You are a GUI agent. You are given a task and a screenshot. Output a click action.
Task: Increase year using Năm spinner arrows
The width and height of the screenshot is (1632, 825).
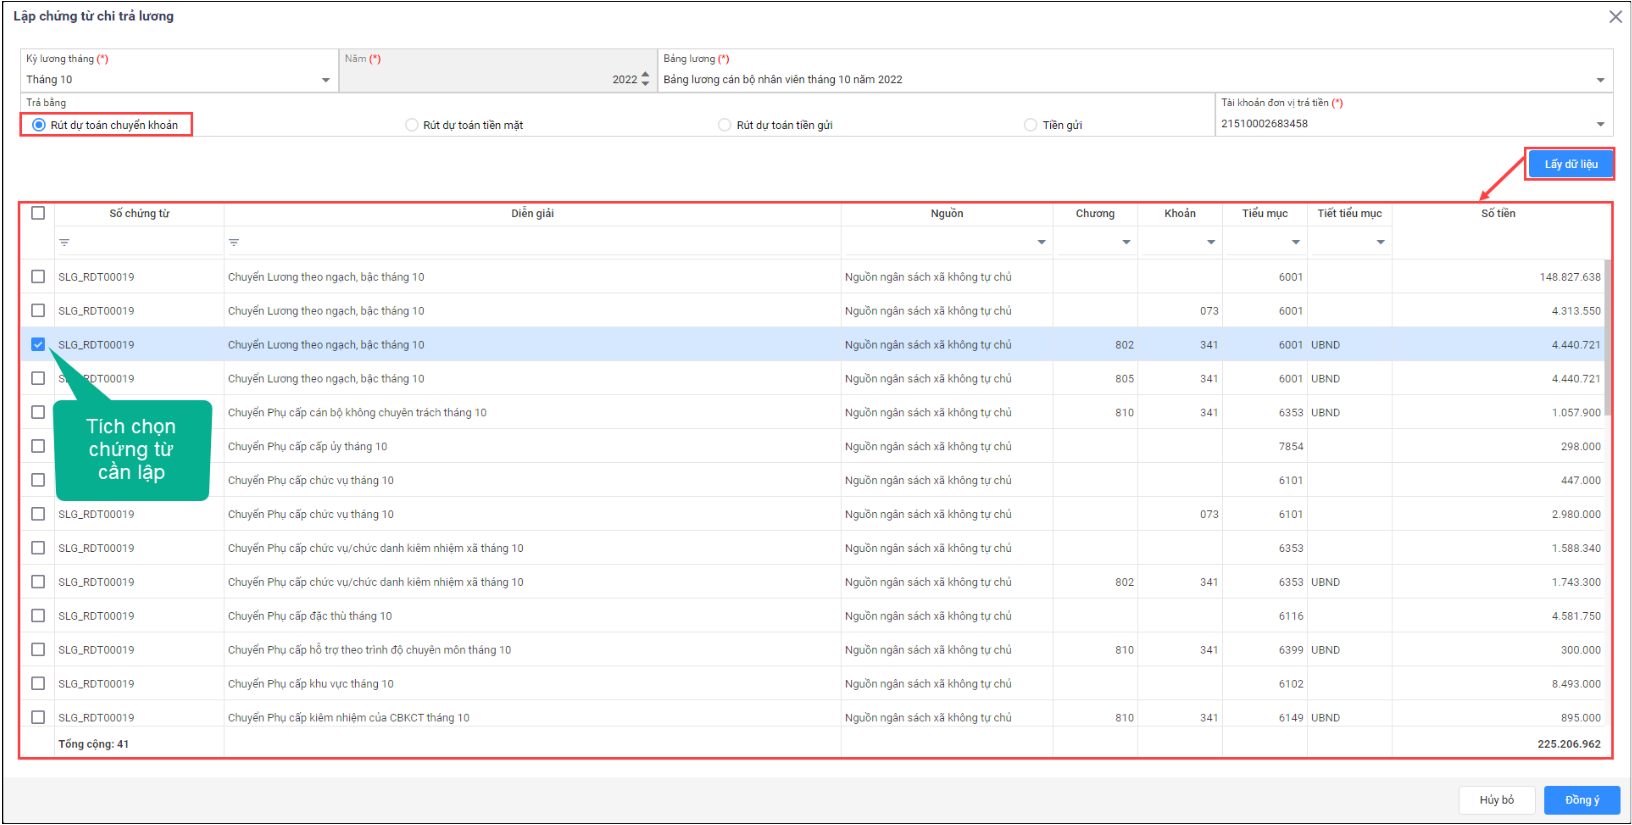645,74
